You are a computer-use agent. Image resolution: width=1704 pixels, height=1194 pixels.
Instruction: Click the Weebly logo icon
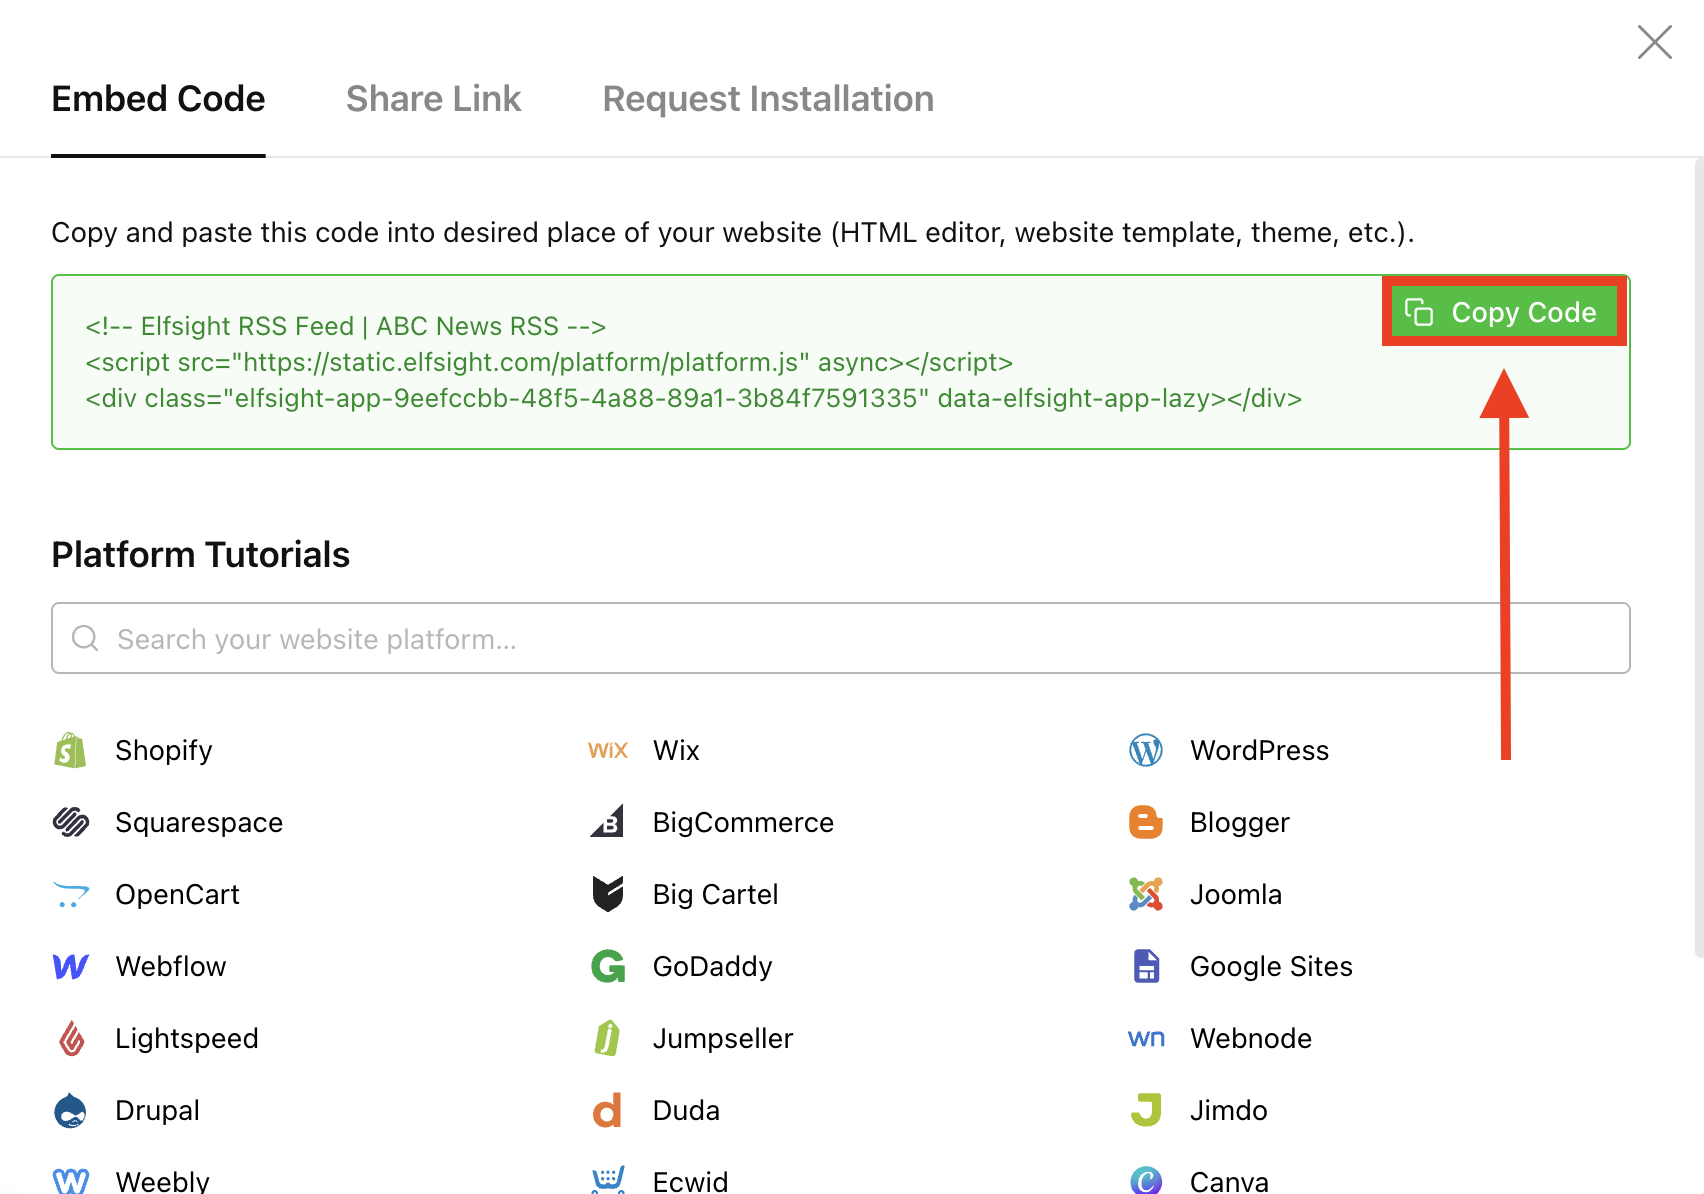[71, 1181]
